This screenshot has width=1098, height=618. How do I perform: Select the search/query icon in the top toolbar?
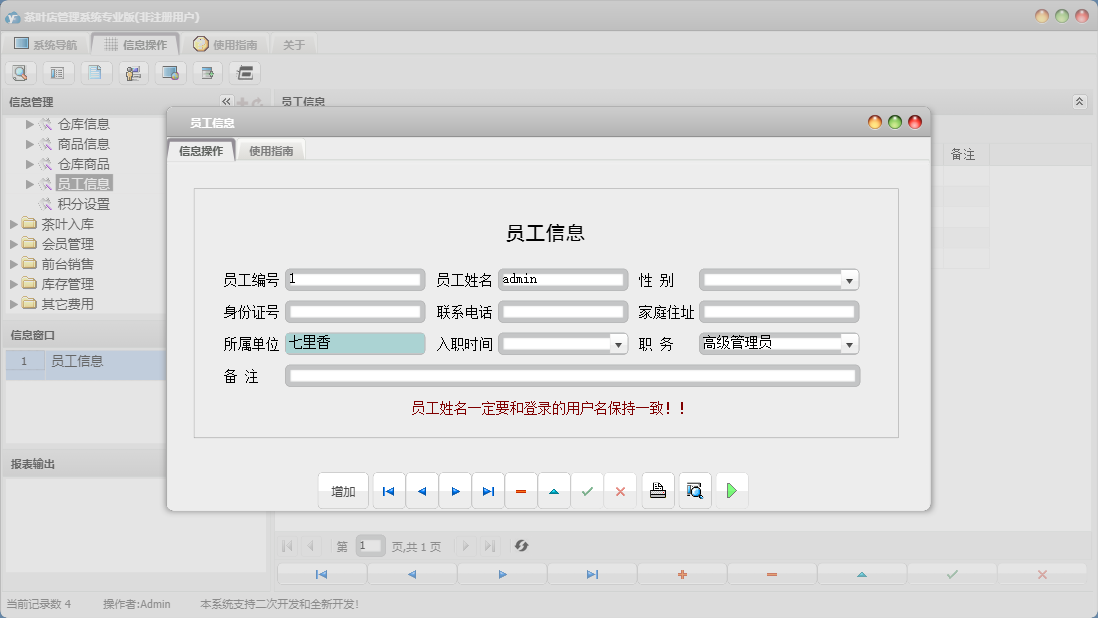point(20,72)
